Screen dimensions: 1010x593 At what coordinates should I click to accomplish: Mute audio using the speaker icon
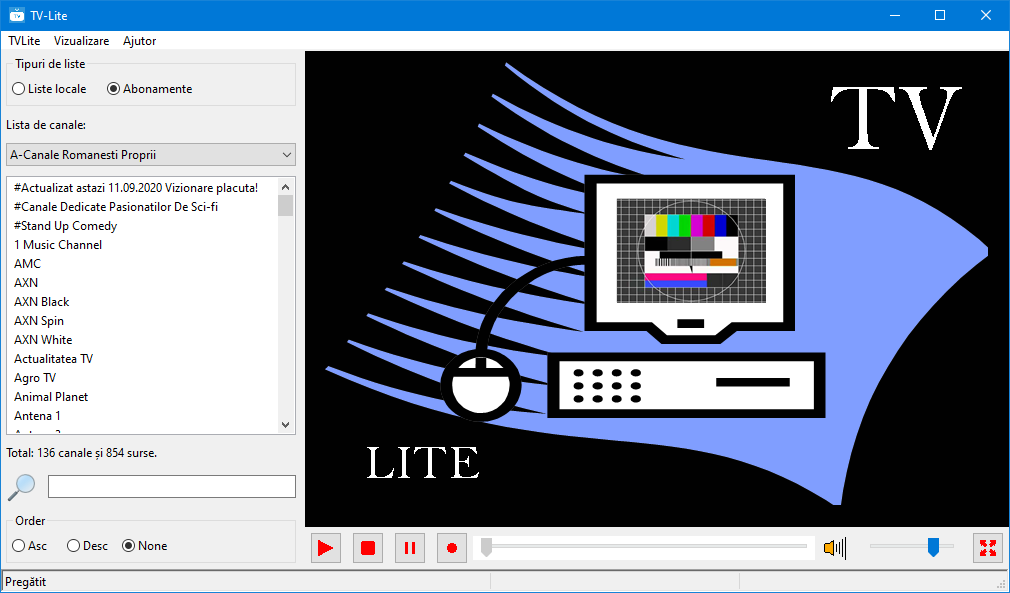(x=835, y=548)
